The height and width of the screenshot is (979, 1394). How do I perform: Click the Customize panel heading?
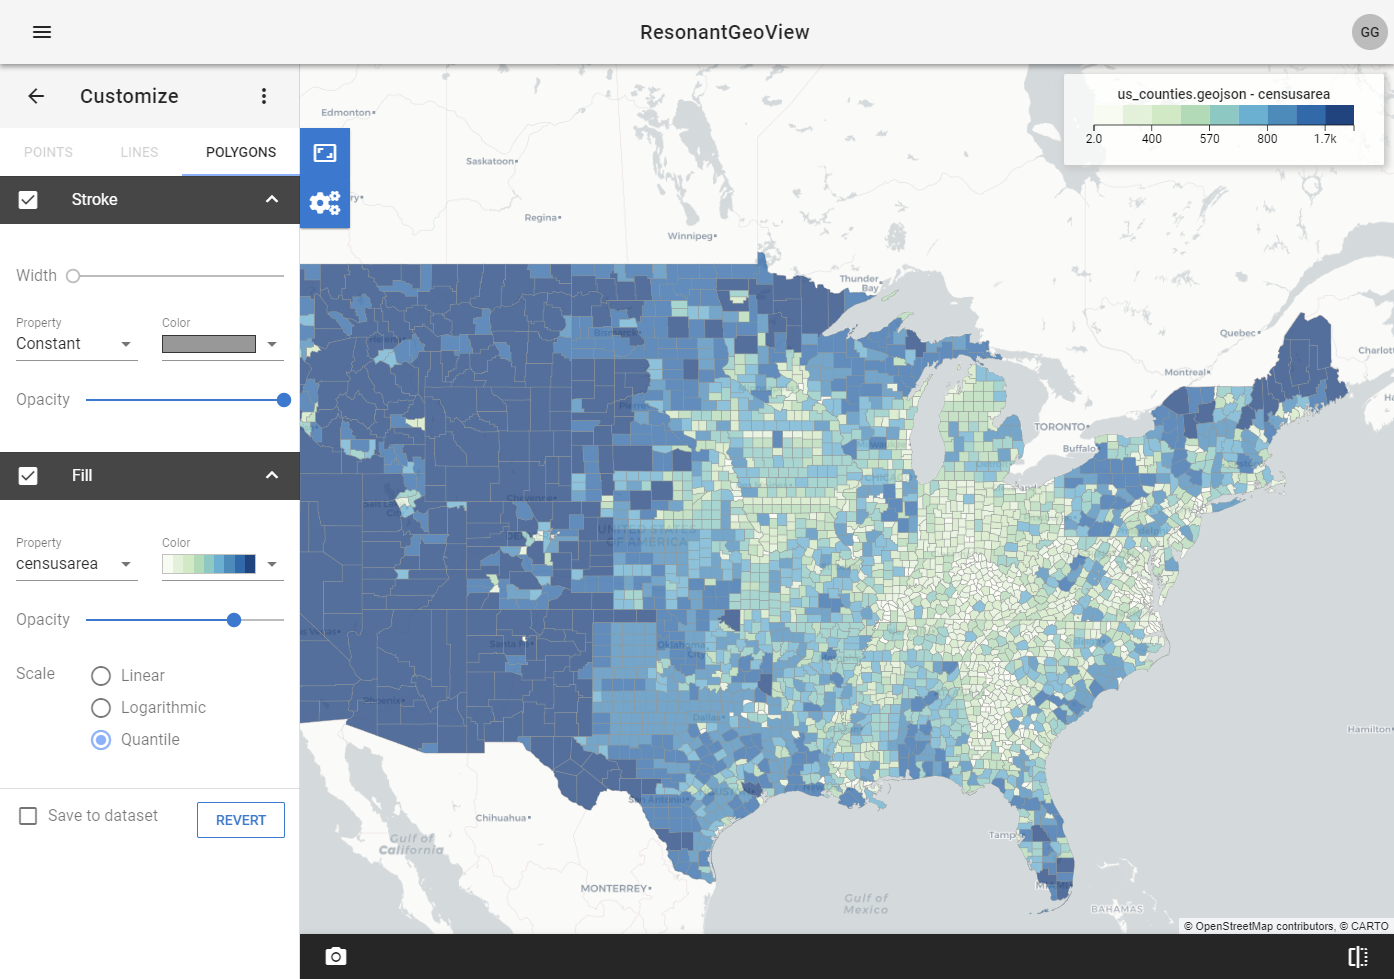click(x=129, y=96)
